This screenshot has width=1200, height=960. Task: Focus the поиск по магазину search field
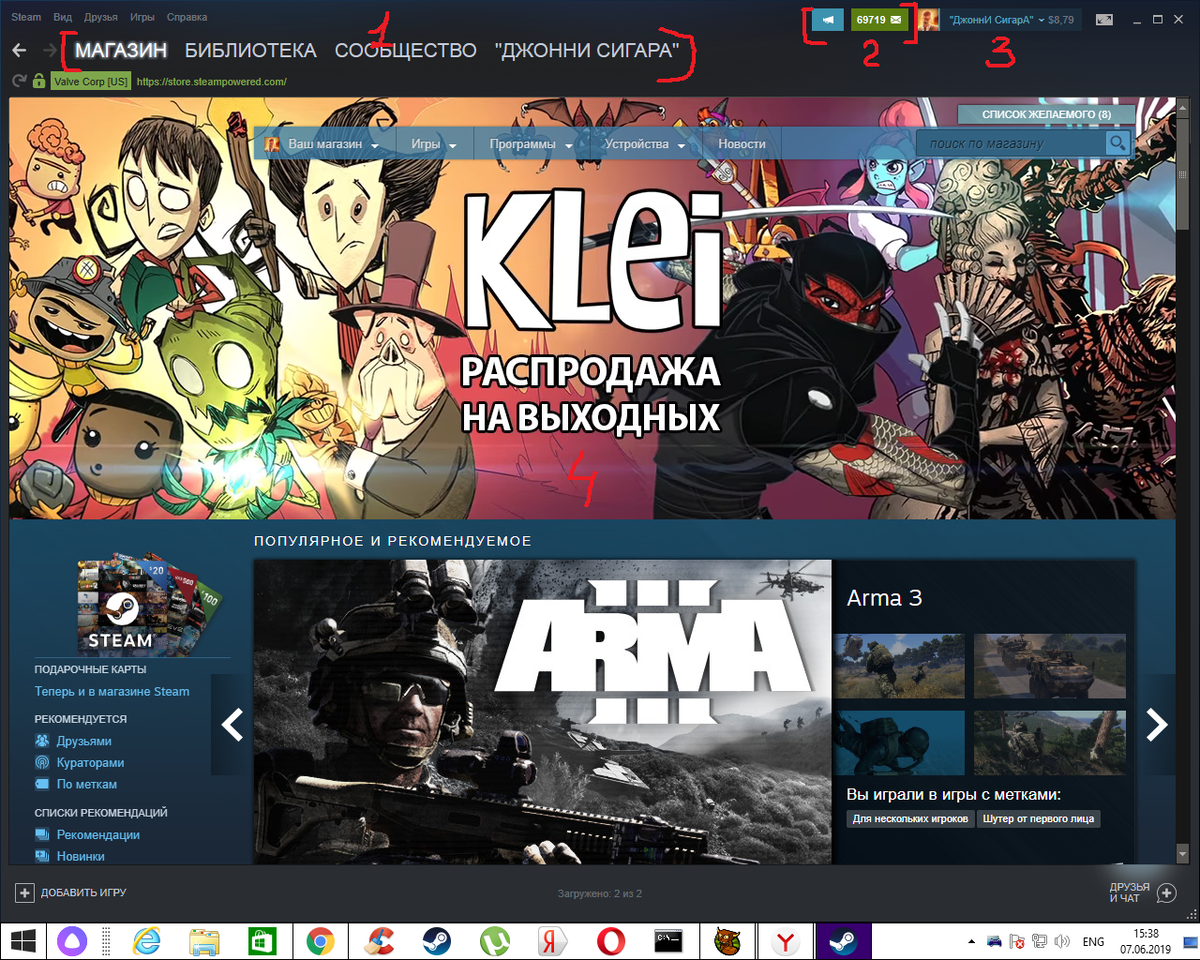1011,143
